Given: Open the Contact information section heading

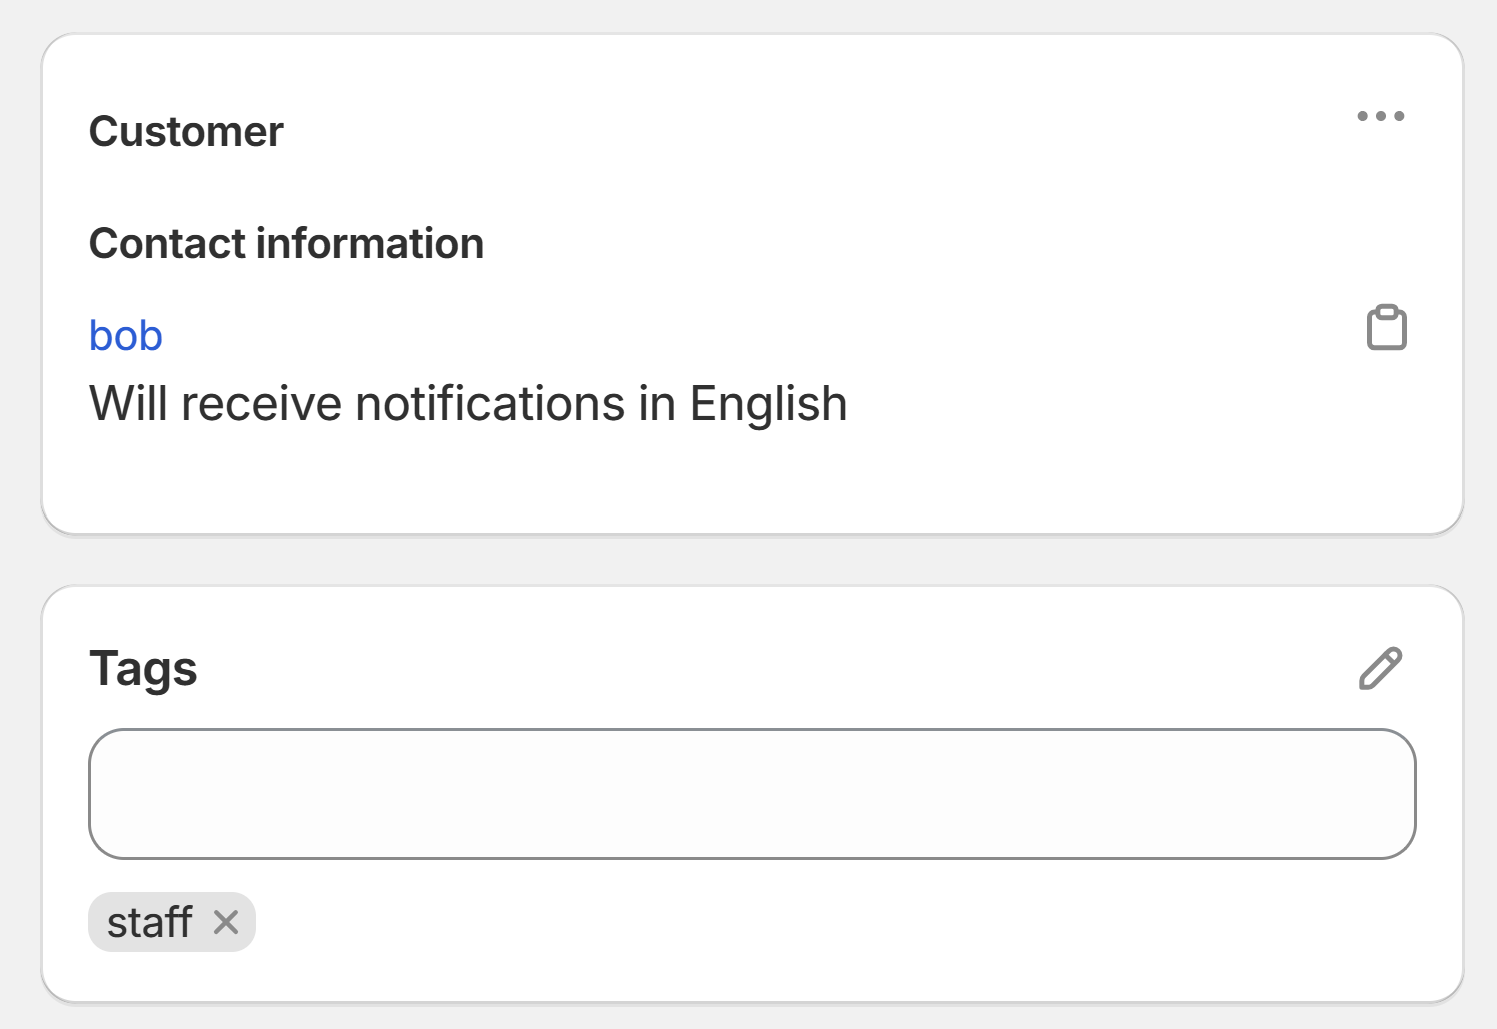Looking at the screenshot, I should click(287, 243).
